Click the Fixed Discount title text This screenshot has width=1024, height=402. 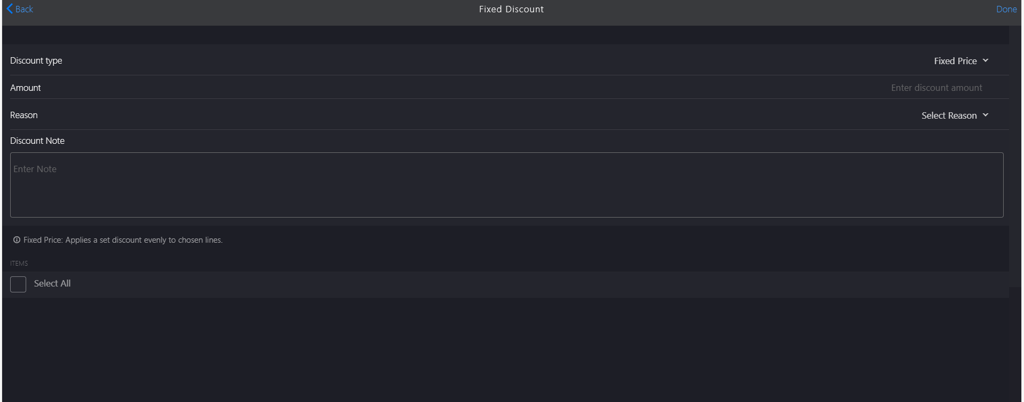(x=511, y=9)
